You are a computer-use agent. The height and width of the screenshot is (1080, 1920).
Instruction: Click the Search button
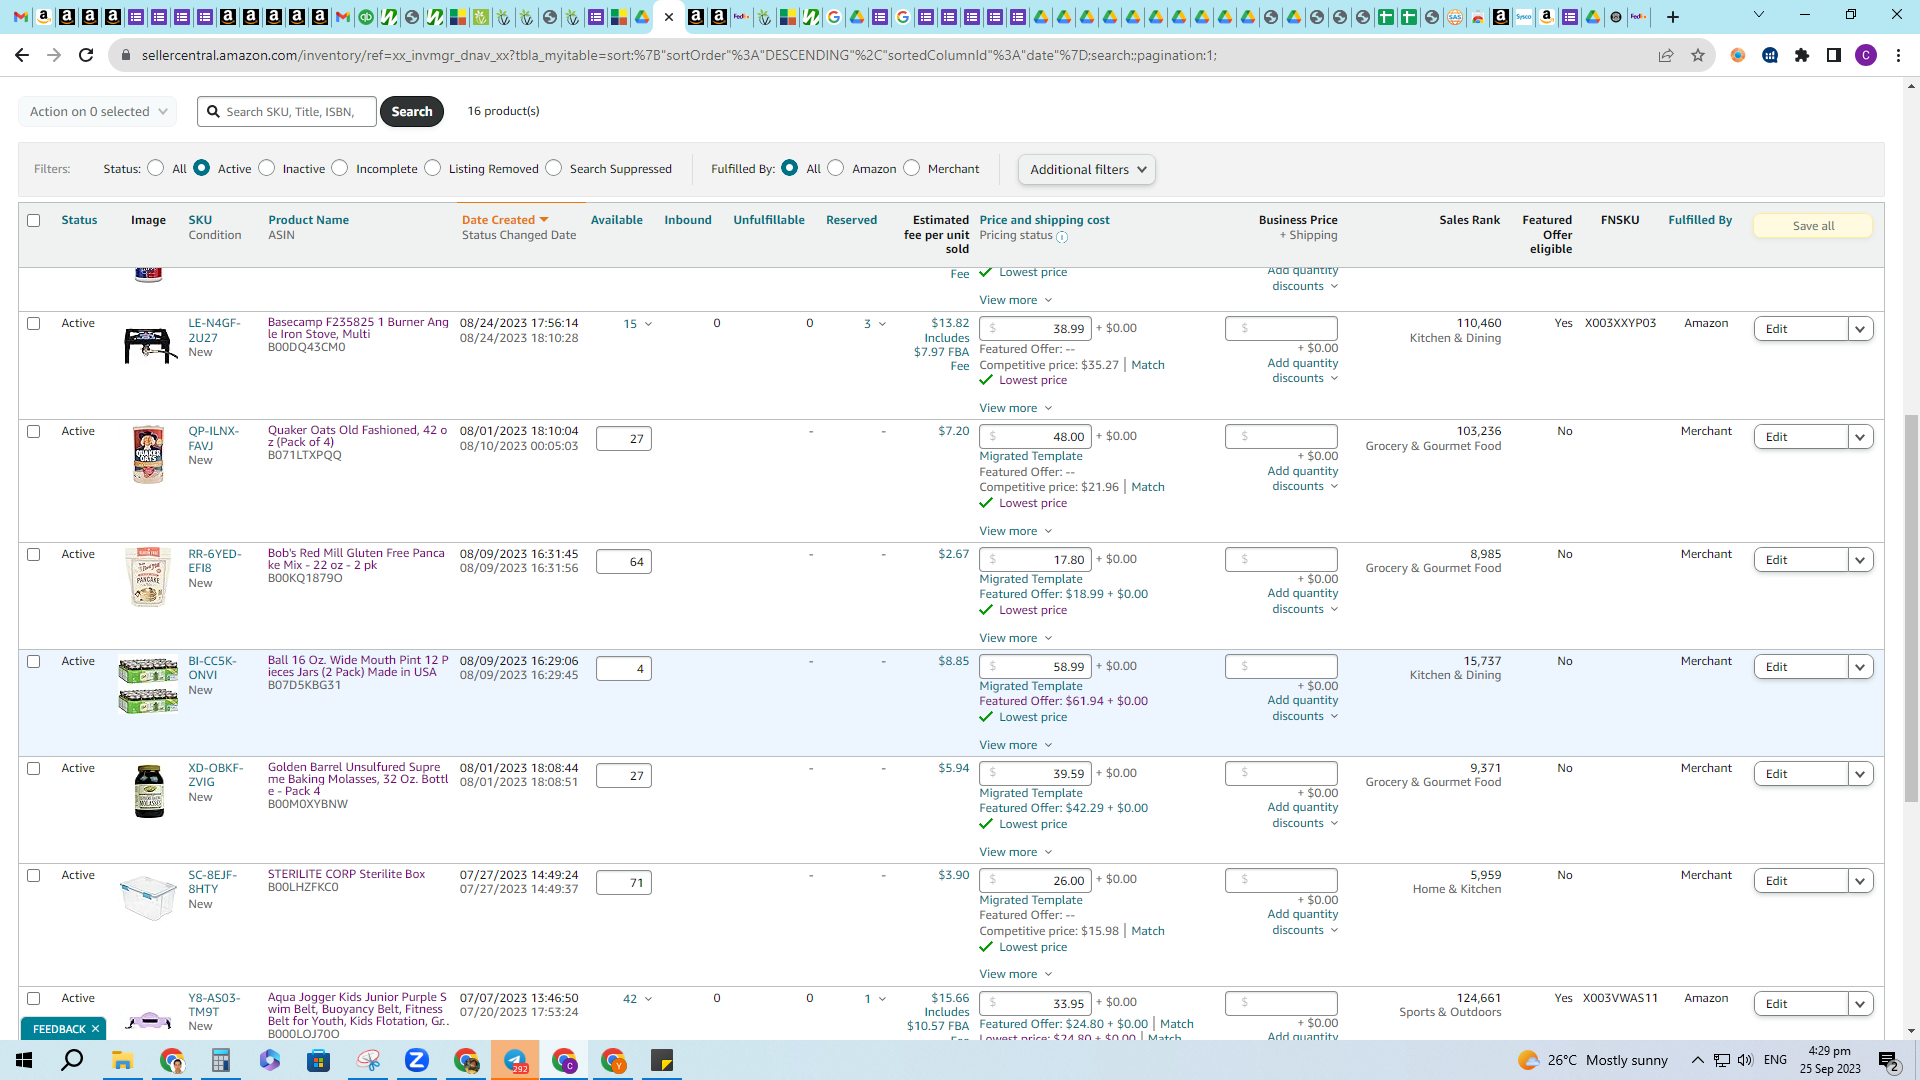412,112
